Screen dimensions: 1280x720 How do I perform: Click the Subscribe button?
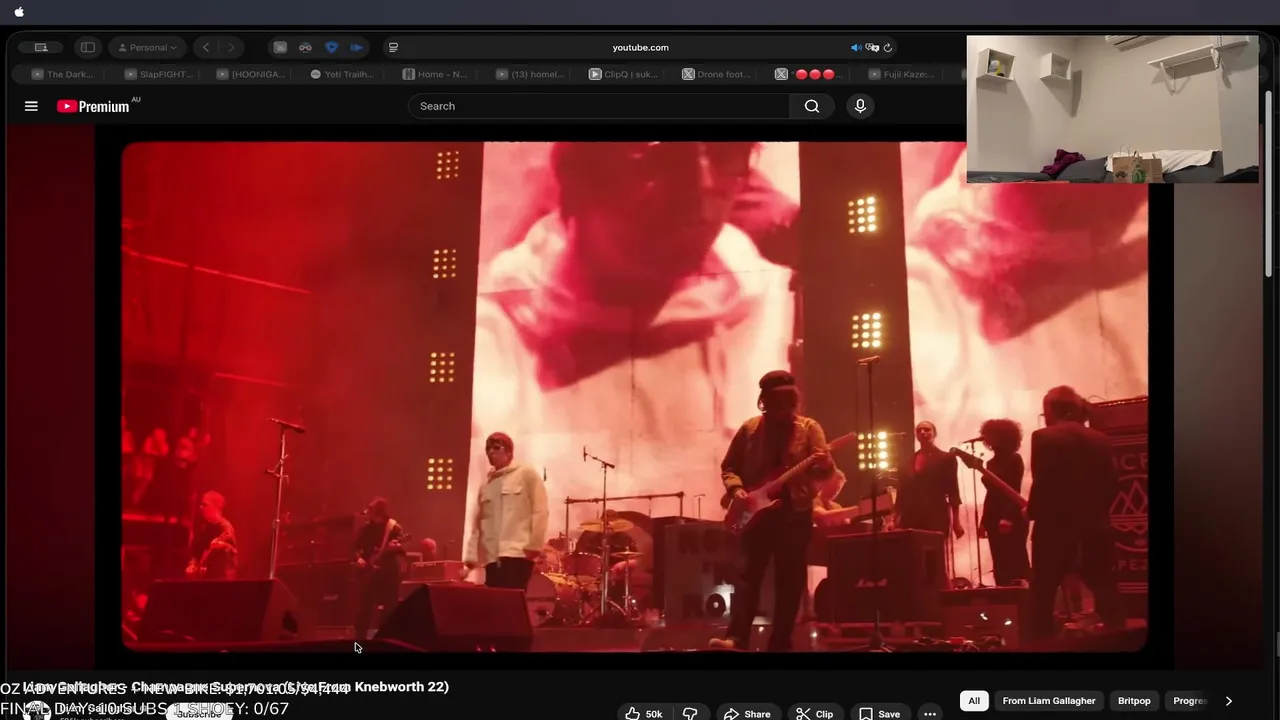198,714
